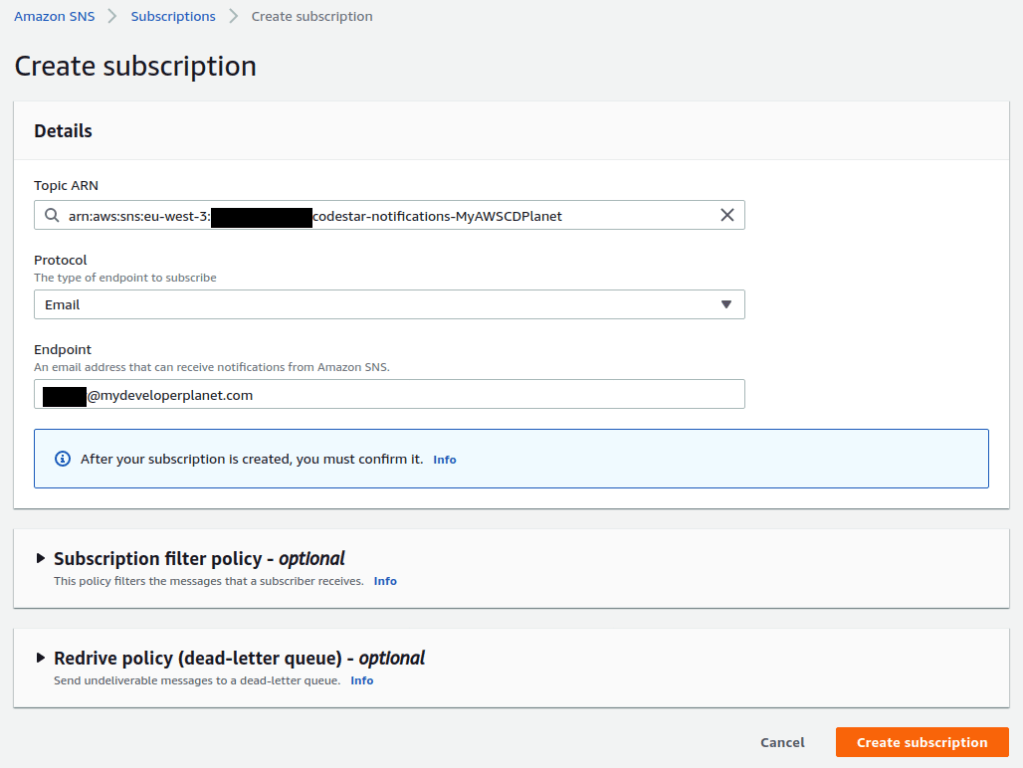
Task: Navigate to Subscriptions breadcrumb
Action: coord(173,16)
